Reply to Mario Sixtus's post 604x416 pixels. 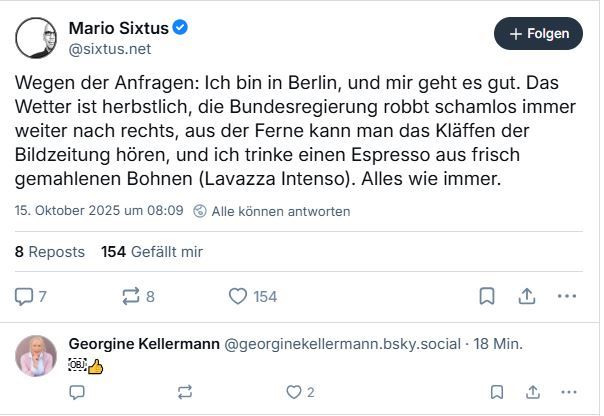click(26, 296)
